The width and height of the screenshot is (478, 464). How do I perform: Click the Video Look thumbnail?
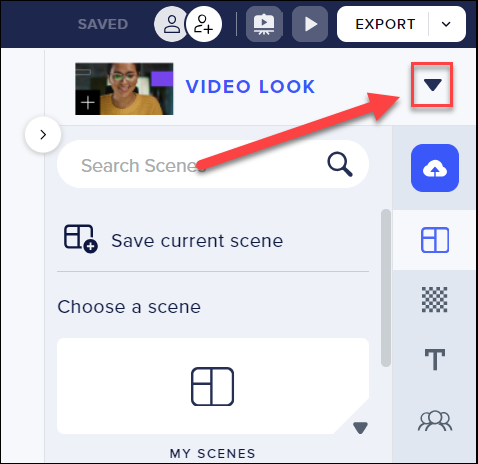point(124,89)
